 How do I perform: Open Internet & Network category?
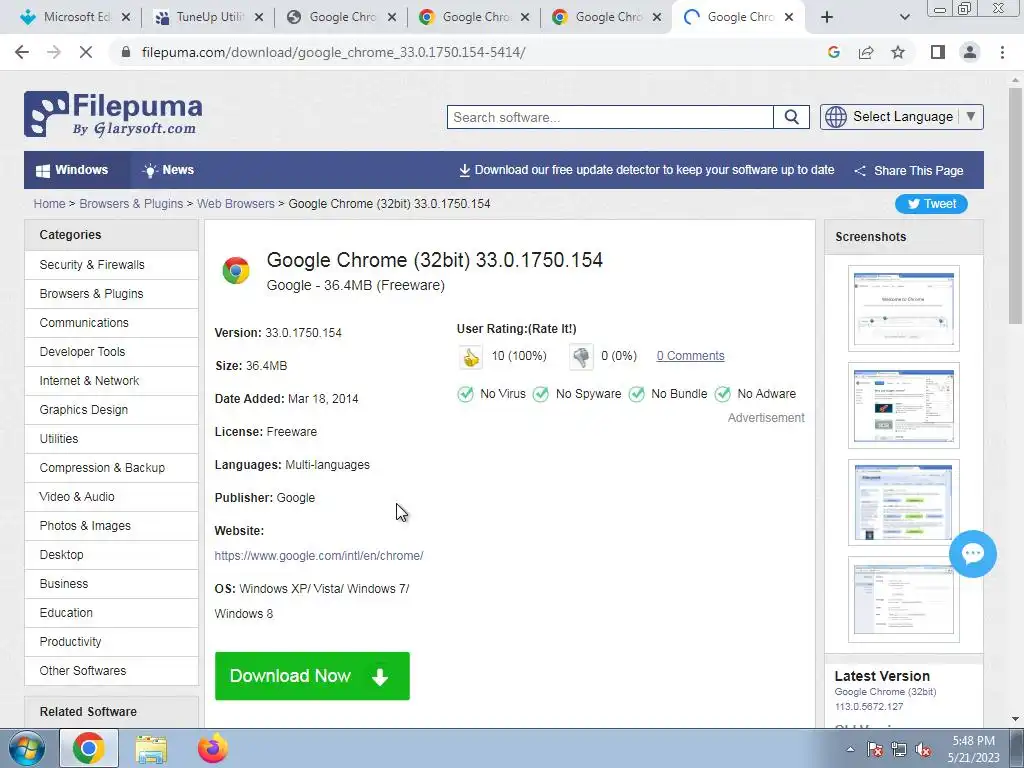(x=112, y=381)
